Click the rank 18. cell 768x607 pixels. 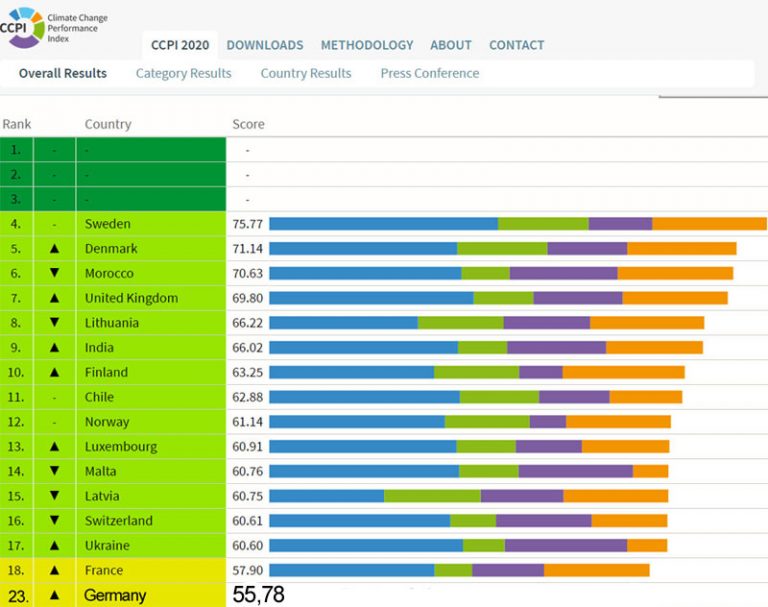16,570
